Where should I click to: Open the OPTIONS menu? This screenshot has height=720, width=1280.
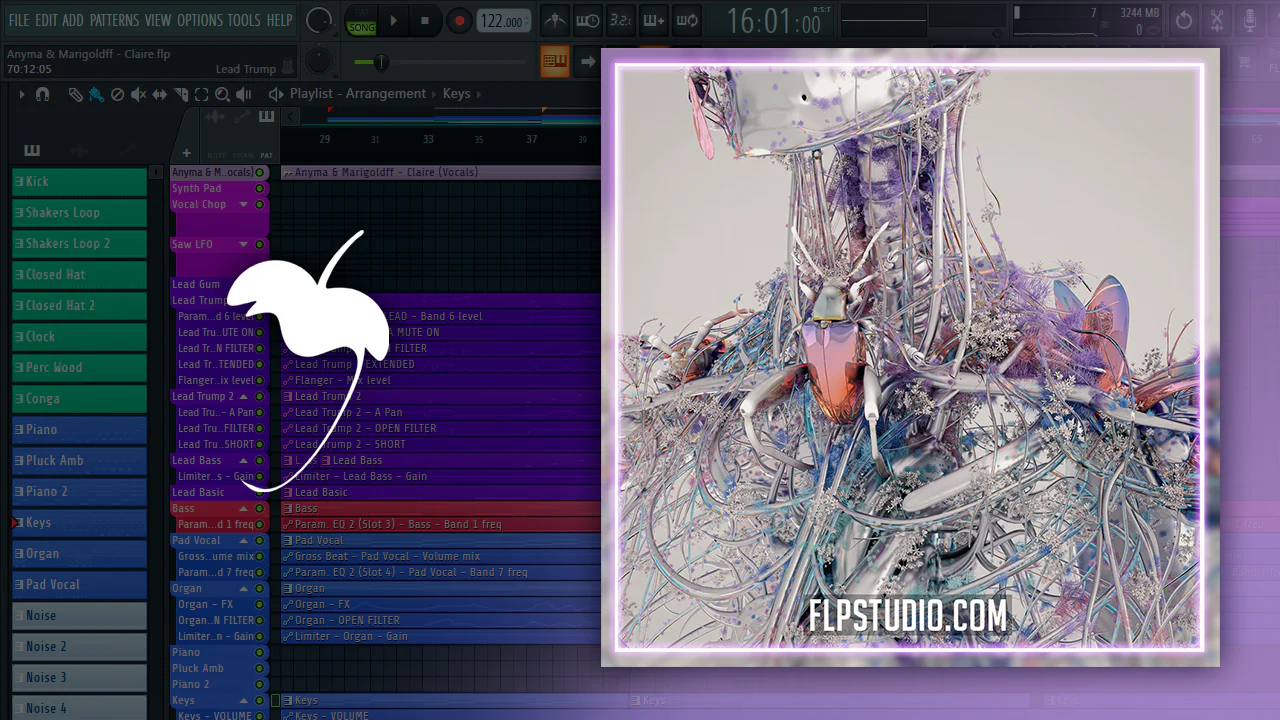coord(200,20)
